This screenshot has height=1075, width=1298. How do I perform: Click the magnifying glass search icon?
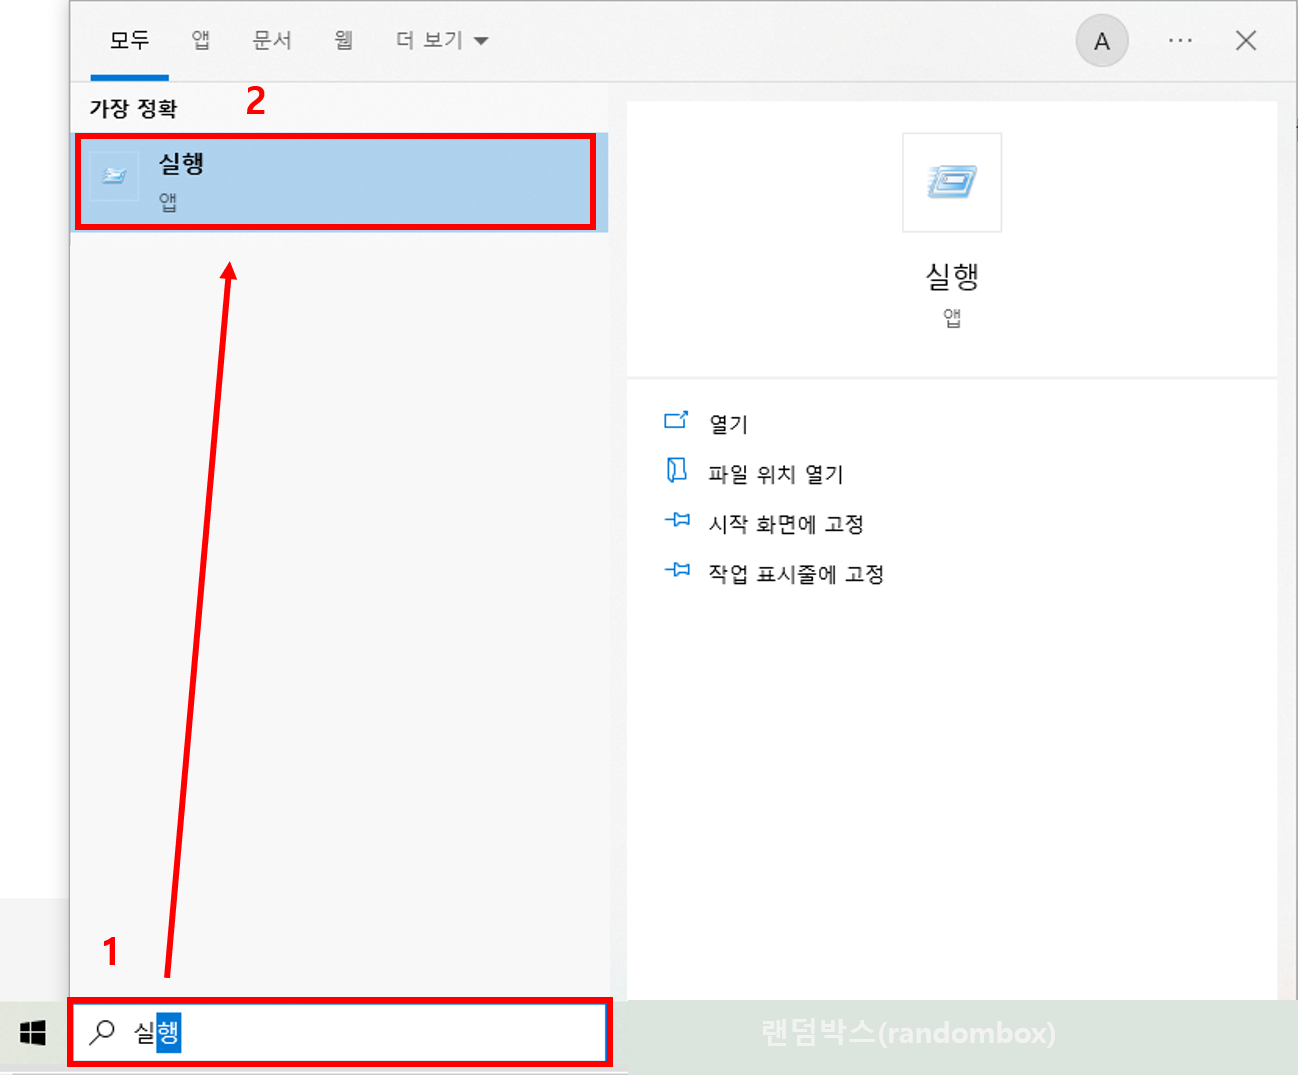pyautogui.click(x=101, y=1033)
